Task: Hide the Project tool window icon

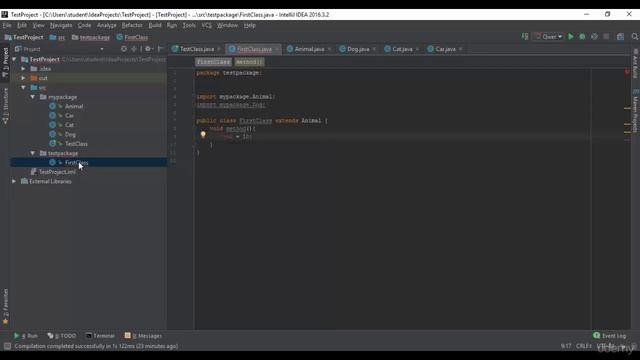Action: pyautogui.click(x=161, y=49)
